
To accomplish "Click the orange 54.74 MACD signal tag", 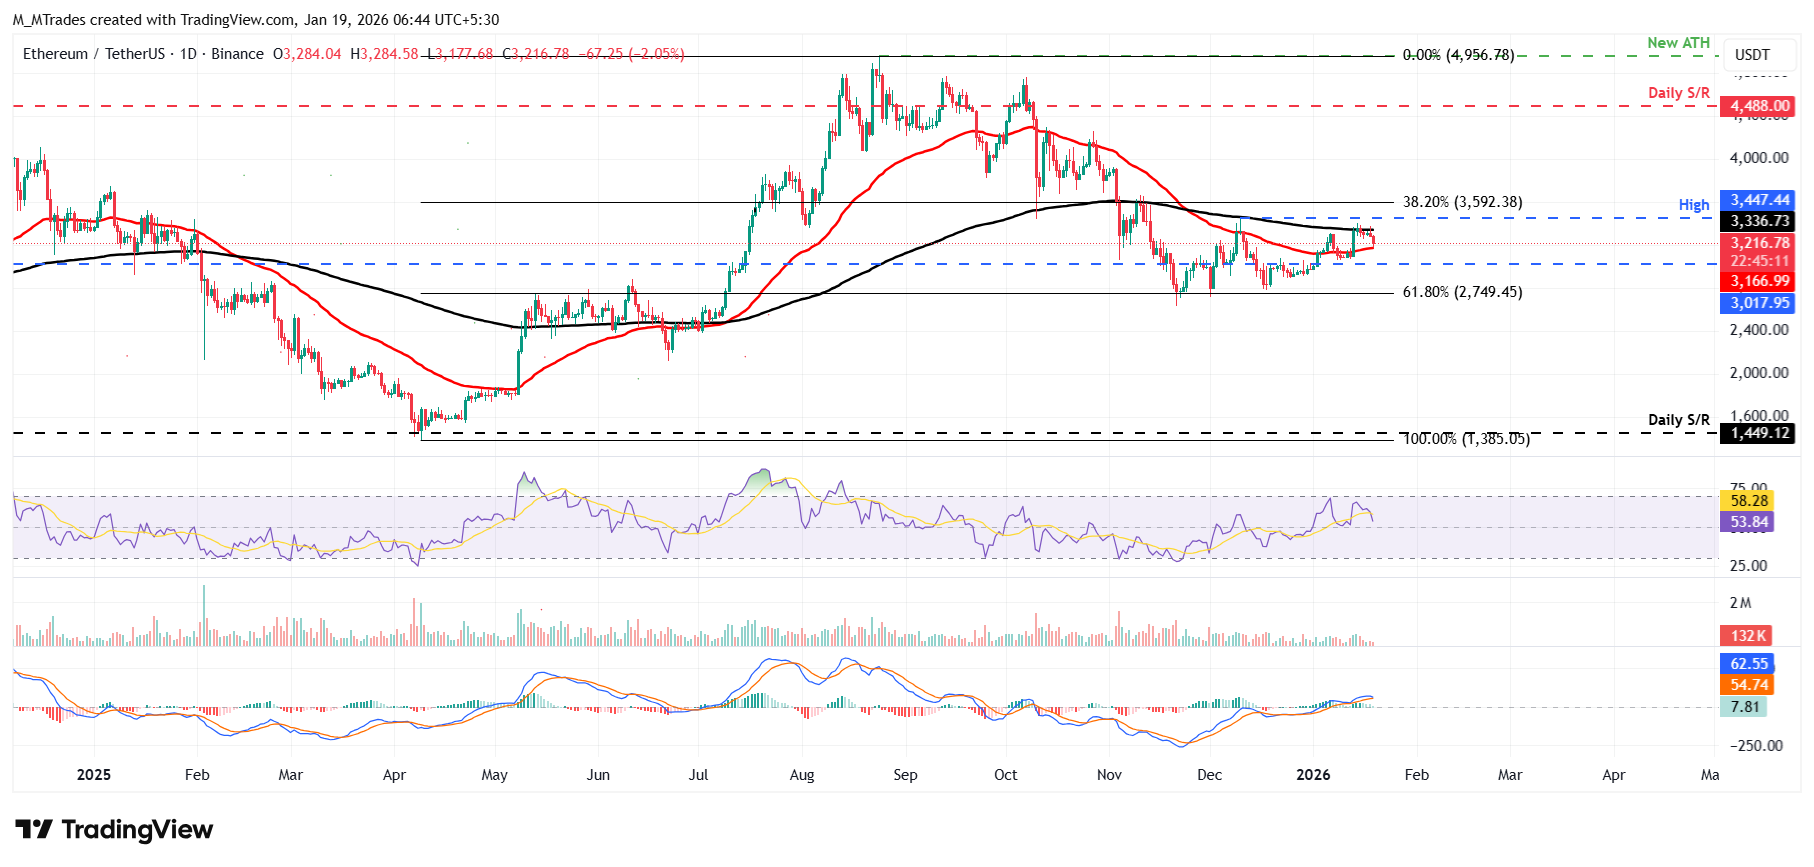I will tap(1748, 685).
